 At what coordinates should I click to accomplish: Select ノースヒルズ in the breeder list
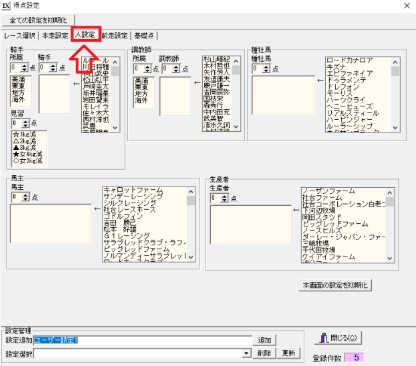322,230
